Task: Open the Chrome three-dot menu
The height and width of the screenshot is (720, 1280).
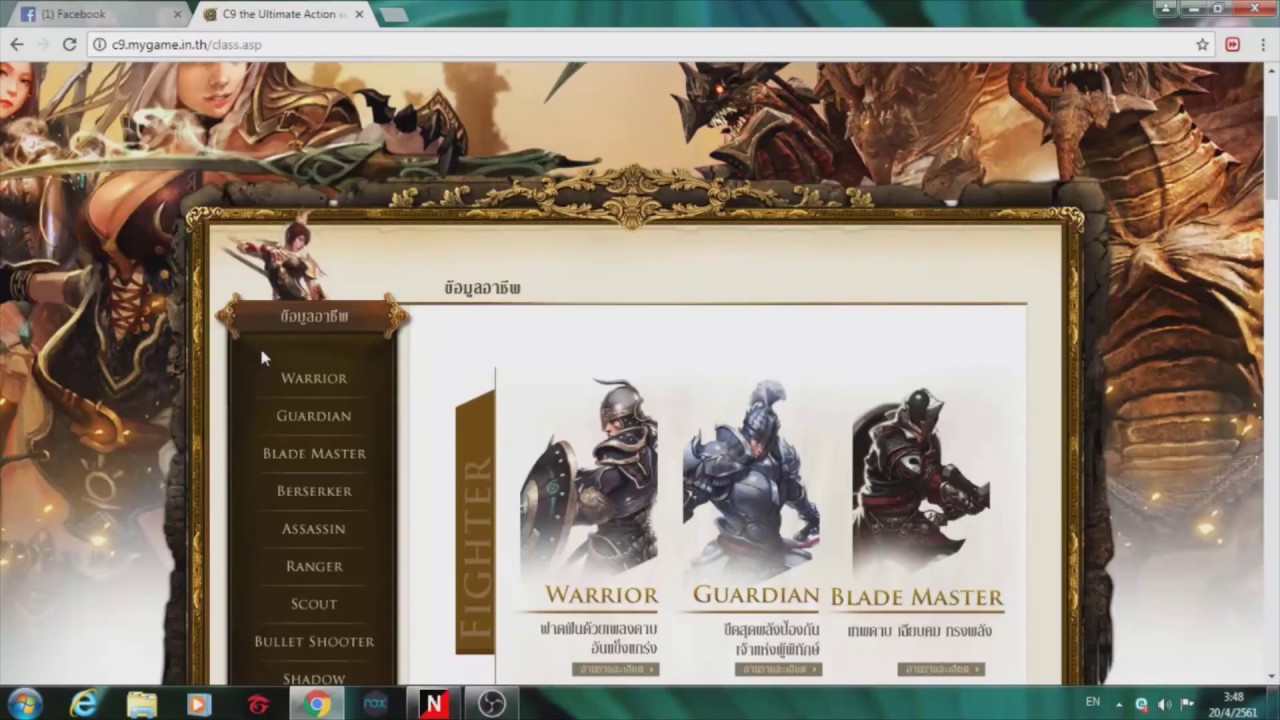Action: (1262, 44)
